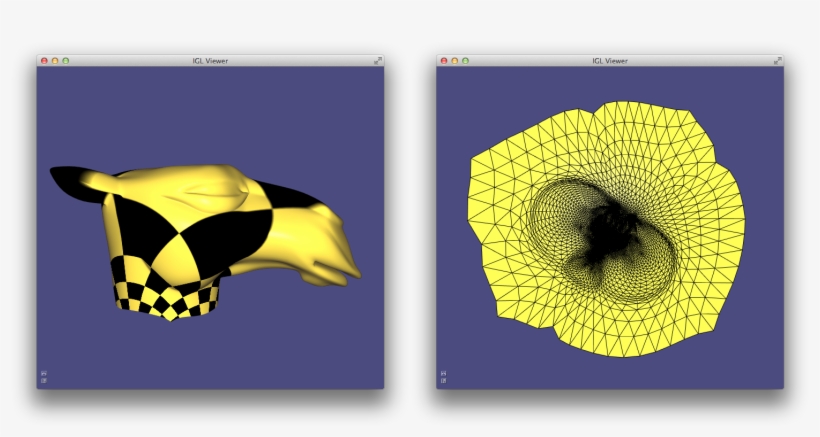The height and width of the screenshot is (437, 820).
Task: Click upper minimized bar icon in right viewer
Action: [x=443, y=373]
